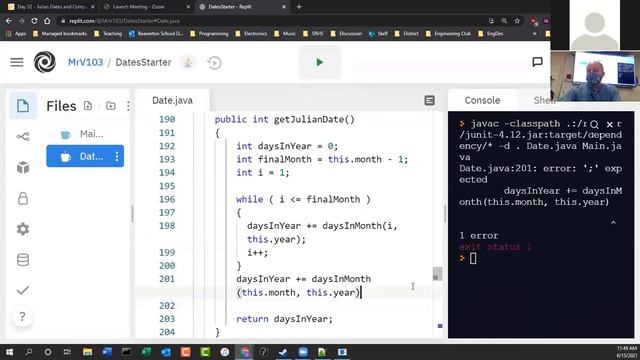The image size is (640, 360).
Task: Add a new folder in Files
Action: pos(111,106)
